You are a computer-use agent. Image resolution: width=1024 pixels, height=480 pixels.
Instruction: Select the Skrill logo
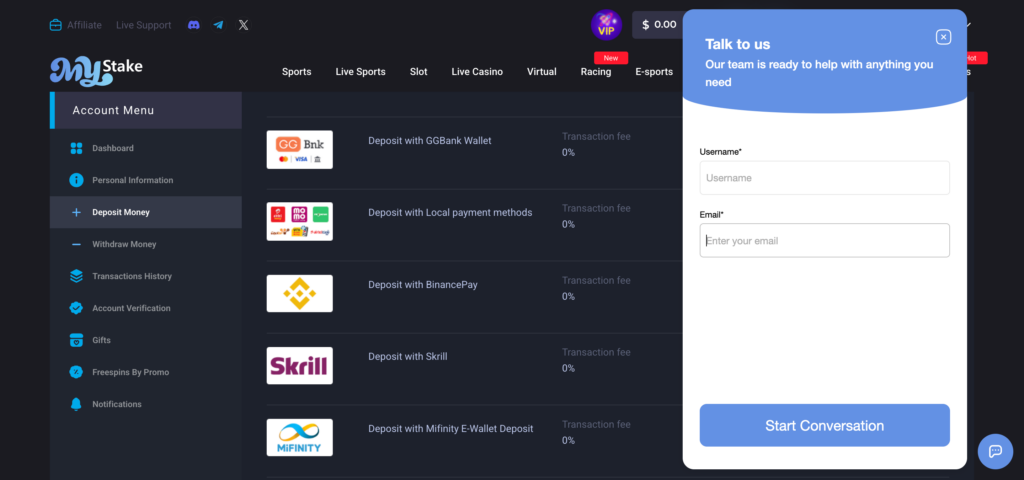click(300, 366)
